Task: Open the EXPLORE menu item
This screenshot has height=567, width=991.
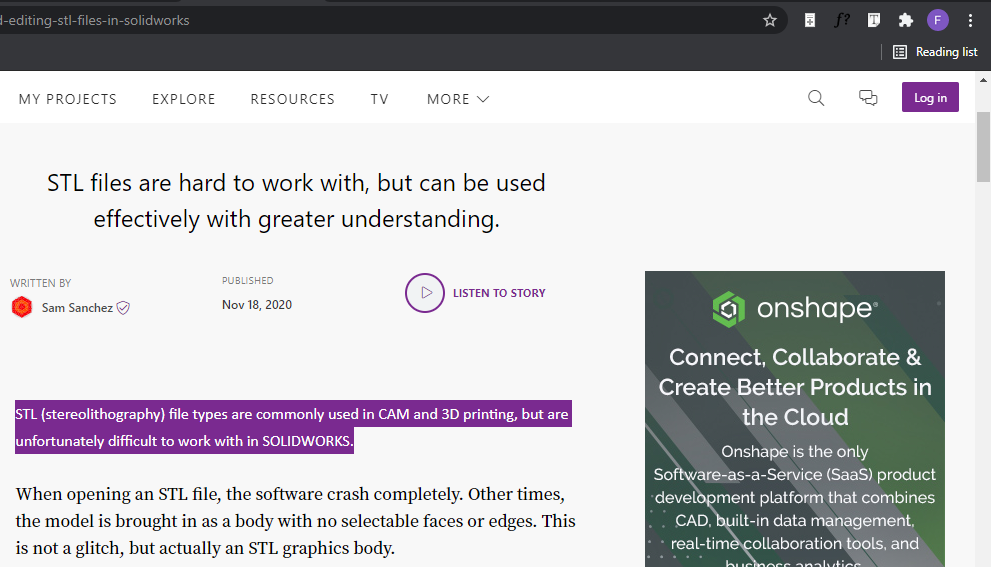Action: click(x=184, y=99)
